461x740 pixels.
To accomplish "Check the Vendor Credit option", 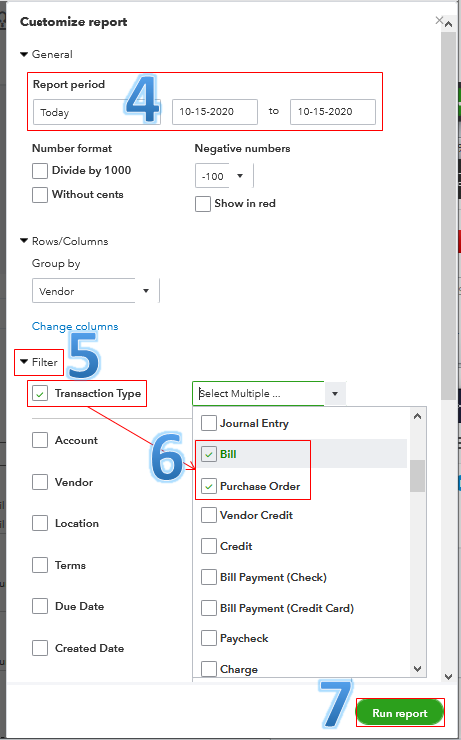I will coord(209,515).
